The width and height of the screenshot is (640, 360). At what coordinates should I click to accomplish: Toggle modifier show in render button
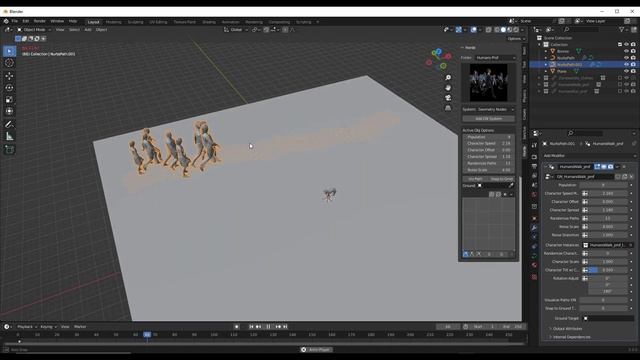(x=611, y=167)
